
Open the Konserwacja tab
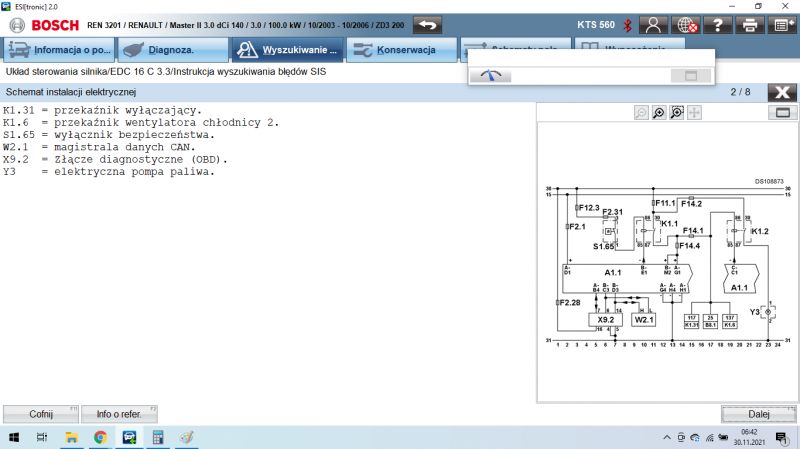[x=402, y=50]
